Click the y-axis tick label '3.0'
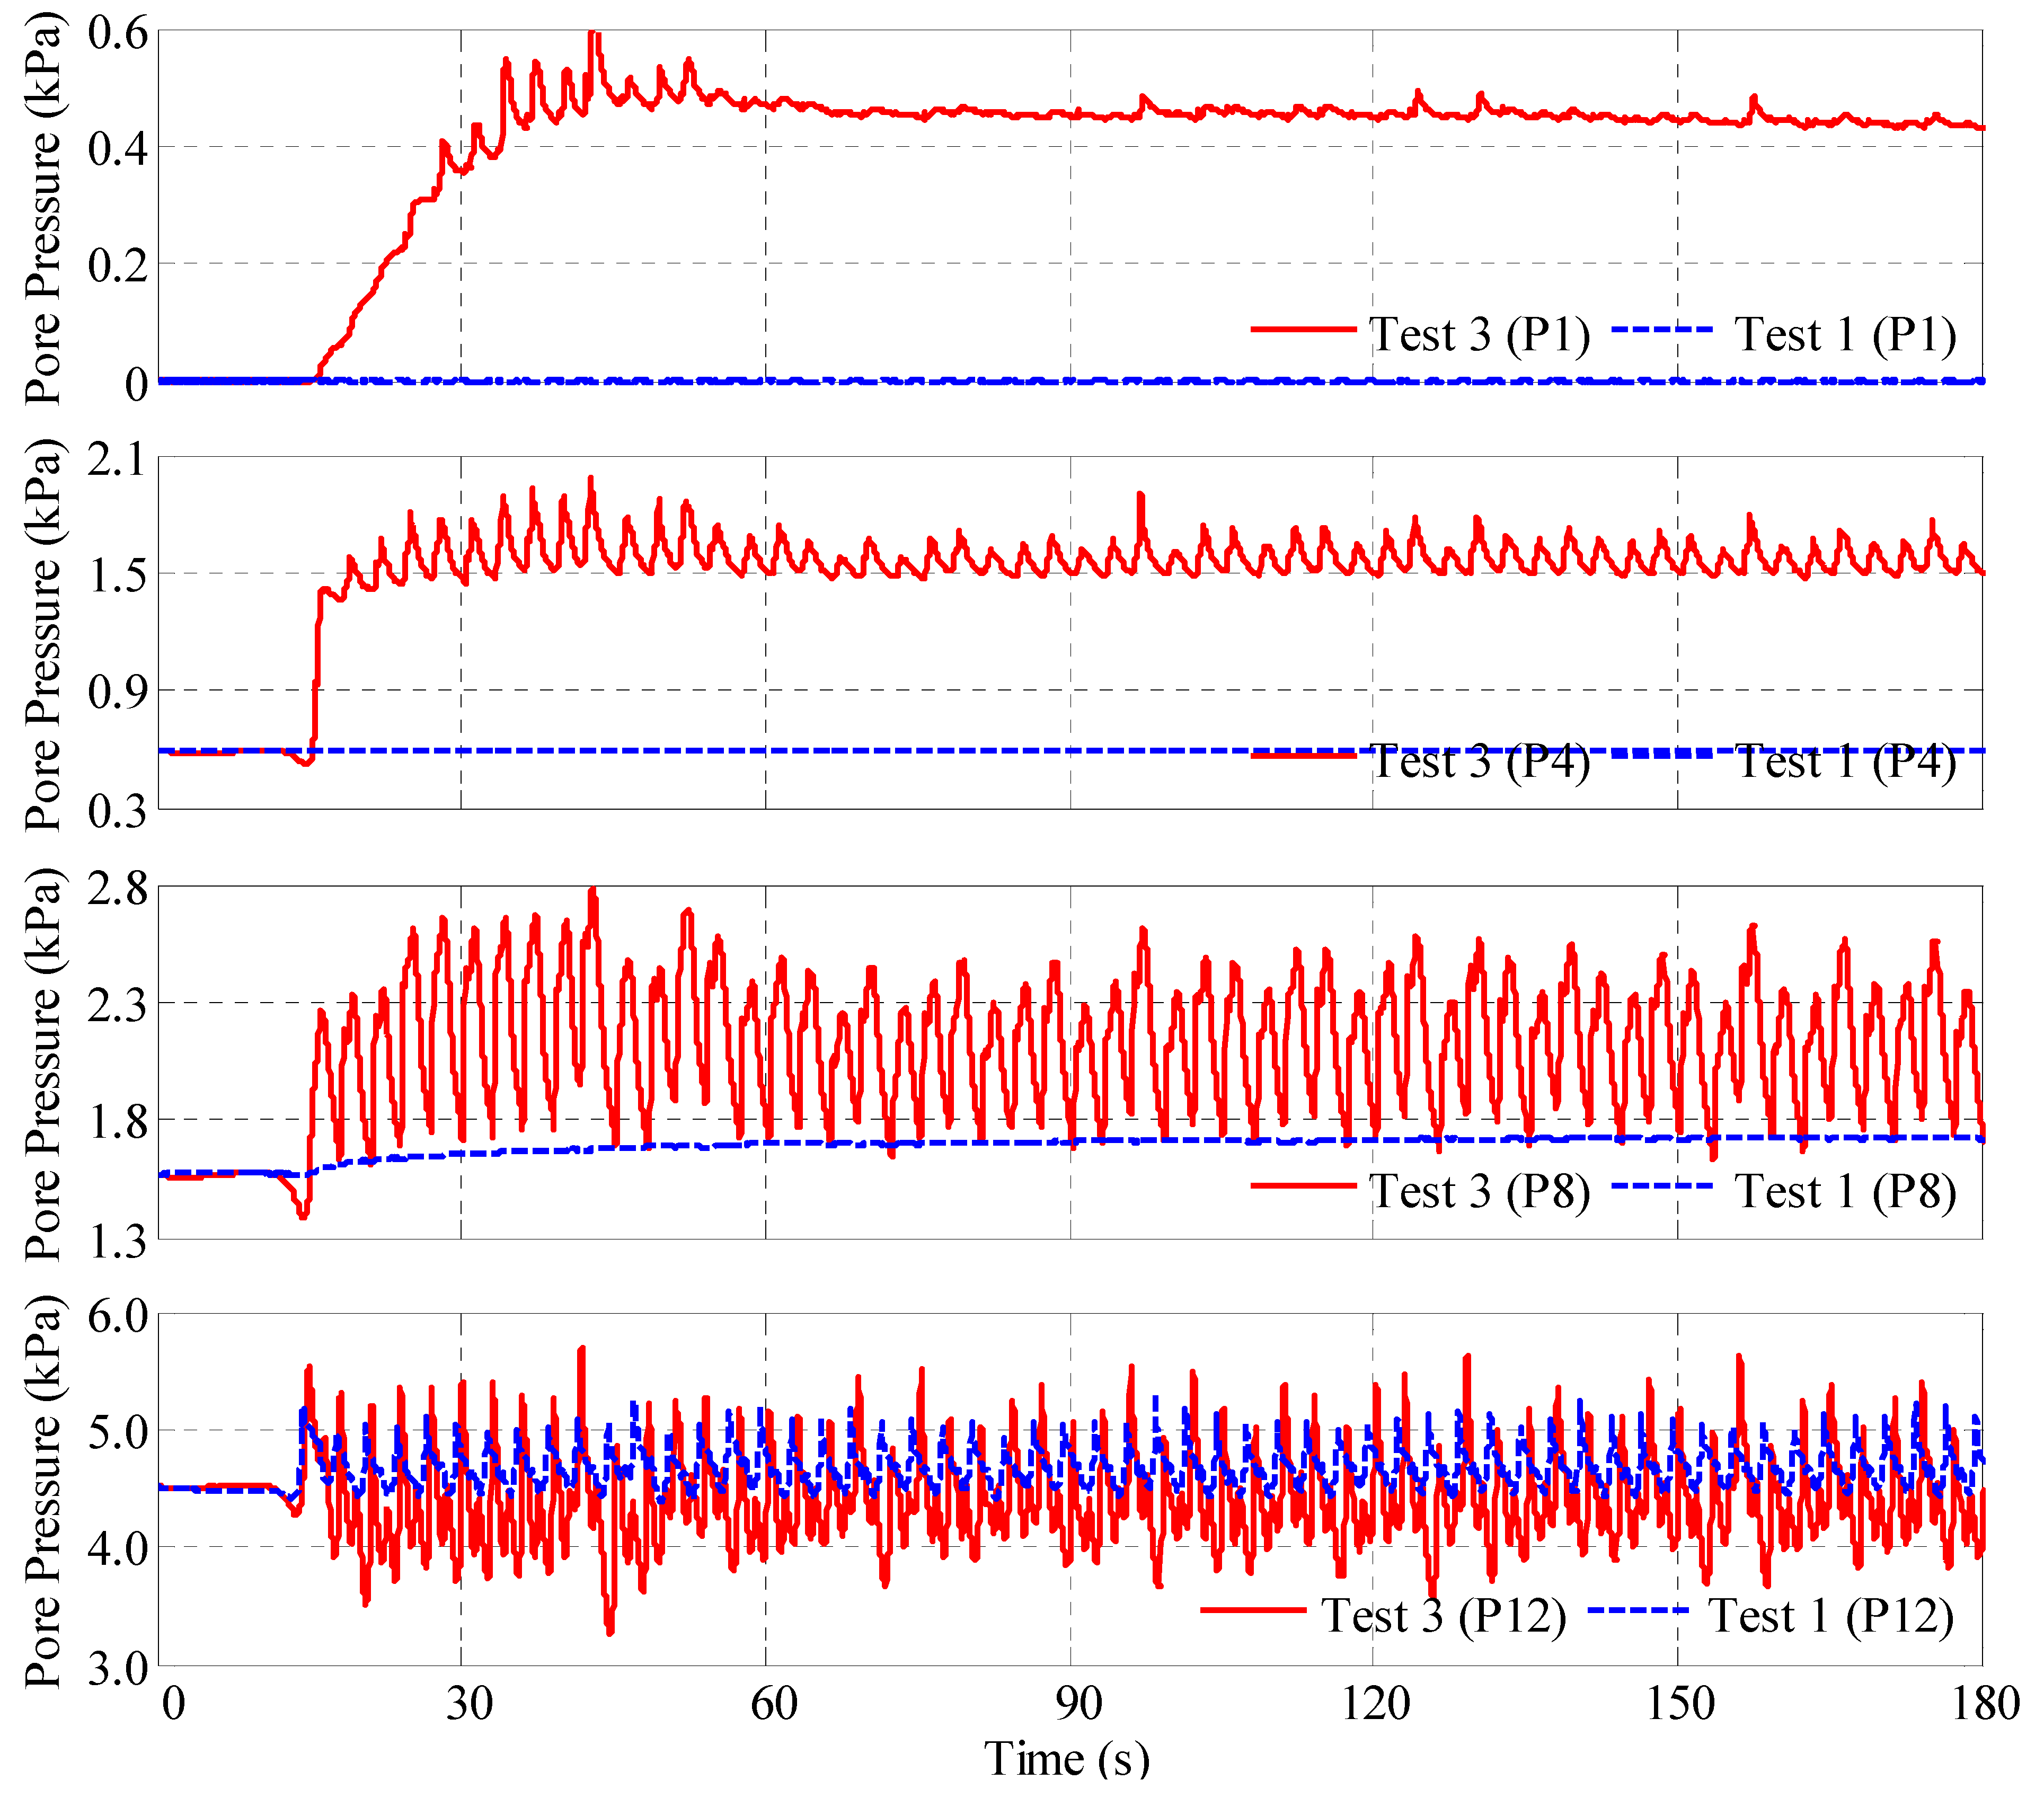The image size is (2044, 1798). 118,1668
